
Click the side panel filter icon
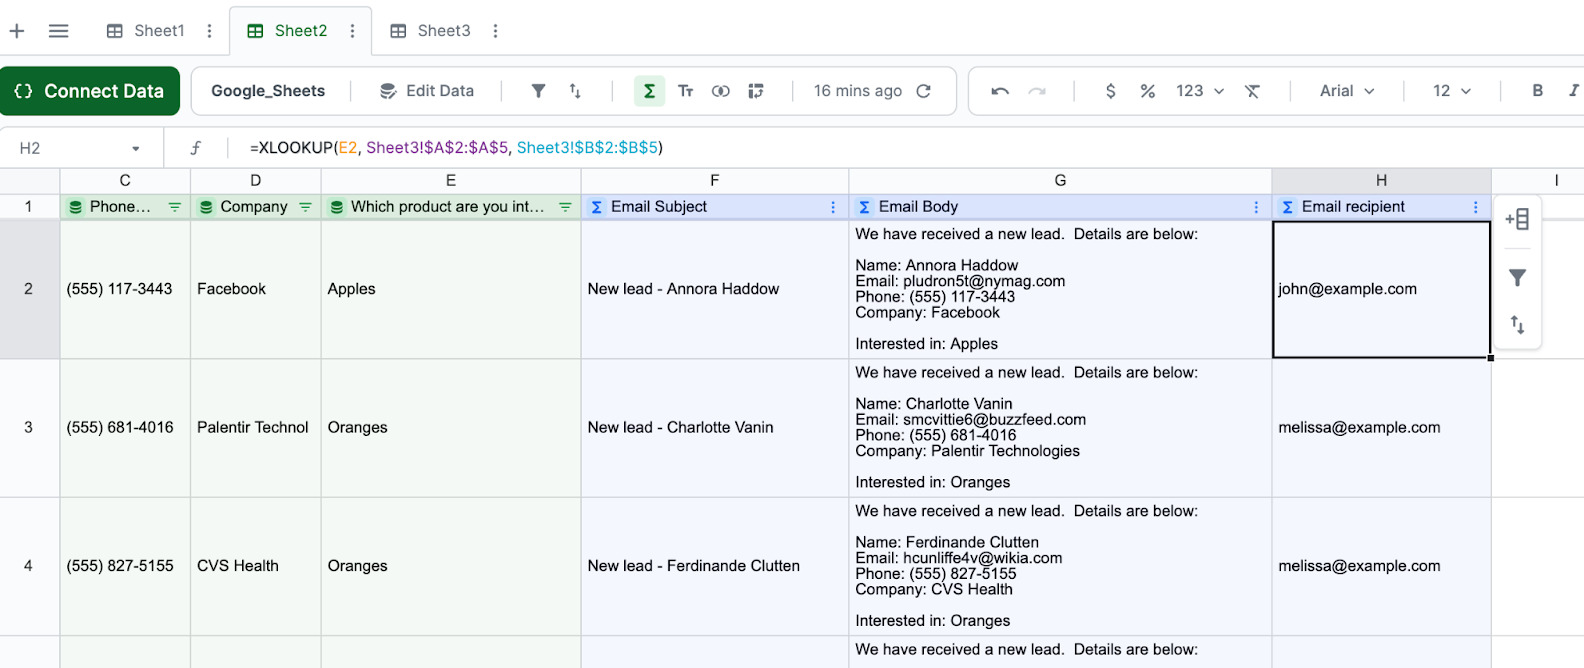1517,278
